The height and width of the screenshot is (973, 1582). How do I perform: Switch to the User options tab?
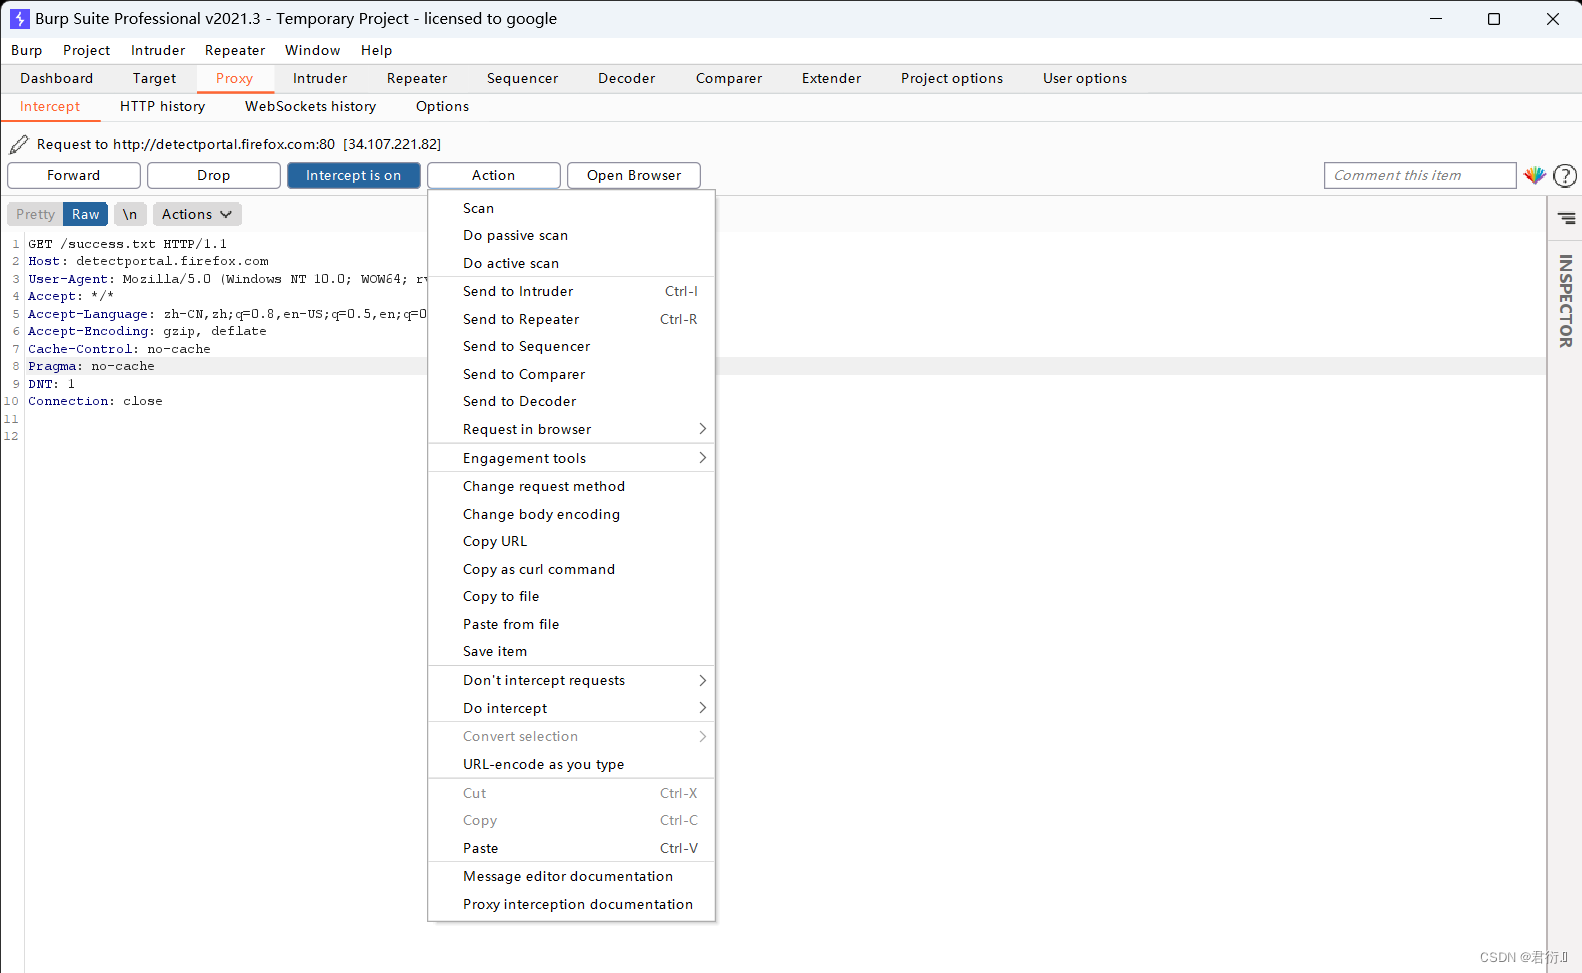tap(1085, 78)
